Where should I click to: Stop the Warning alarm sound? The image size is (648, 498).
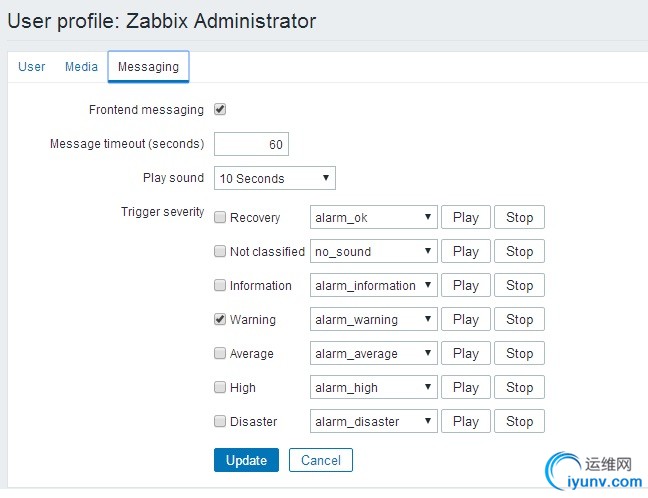520,319
